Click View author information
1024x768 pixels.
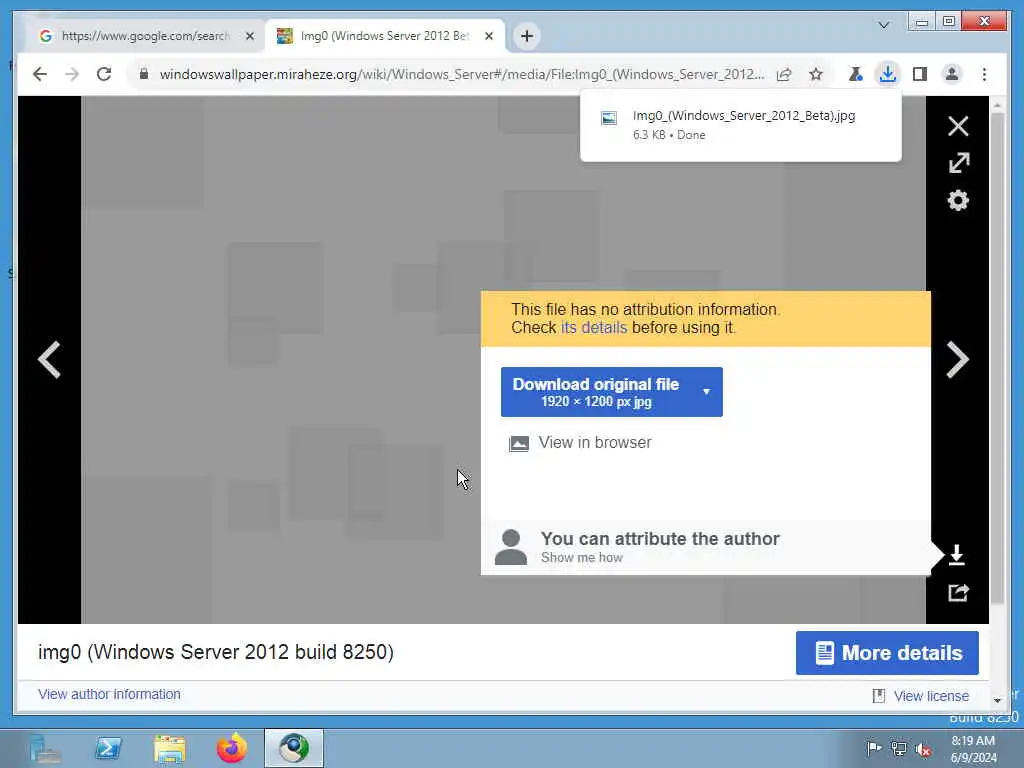[x=109, y=694]
